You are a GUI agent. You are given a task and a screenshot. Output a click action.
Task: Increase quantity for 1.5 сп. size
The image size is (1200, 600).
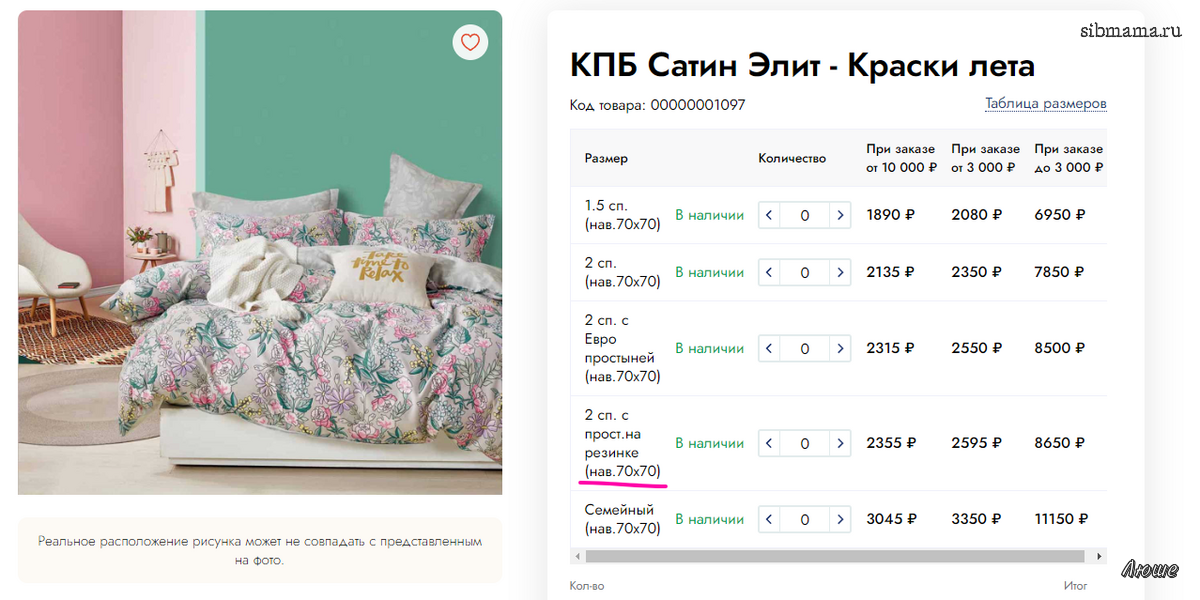pos(840,215)
